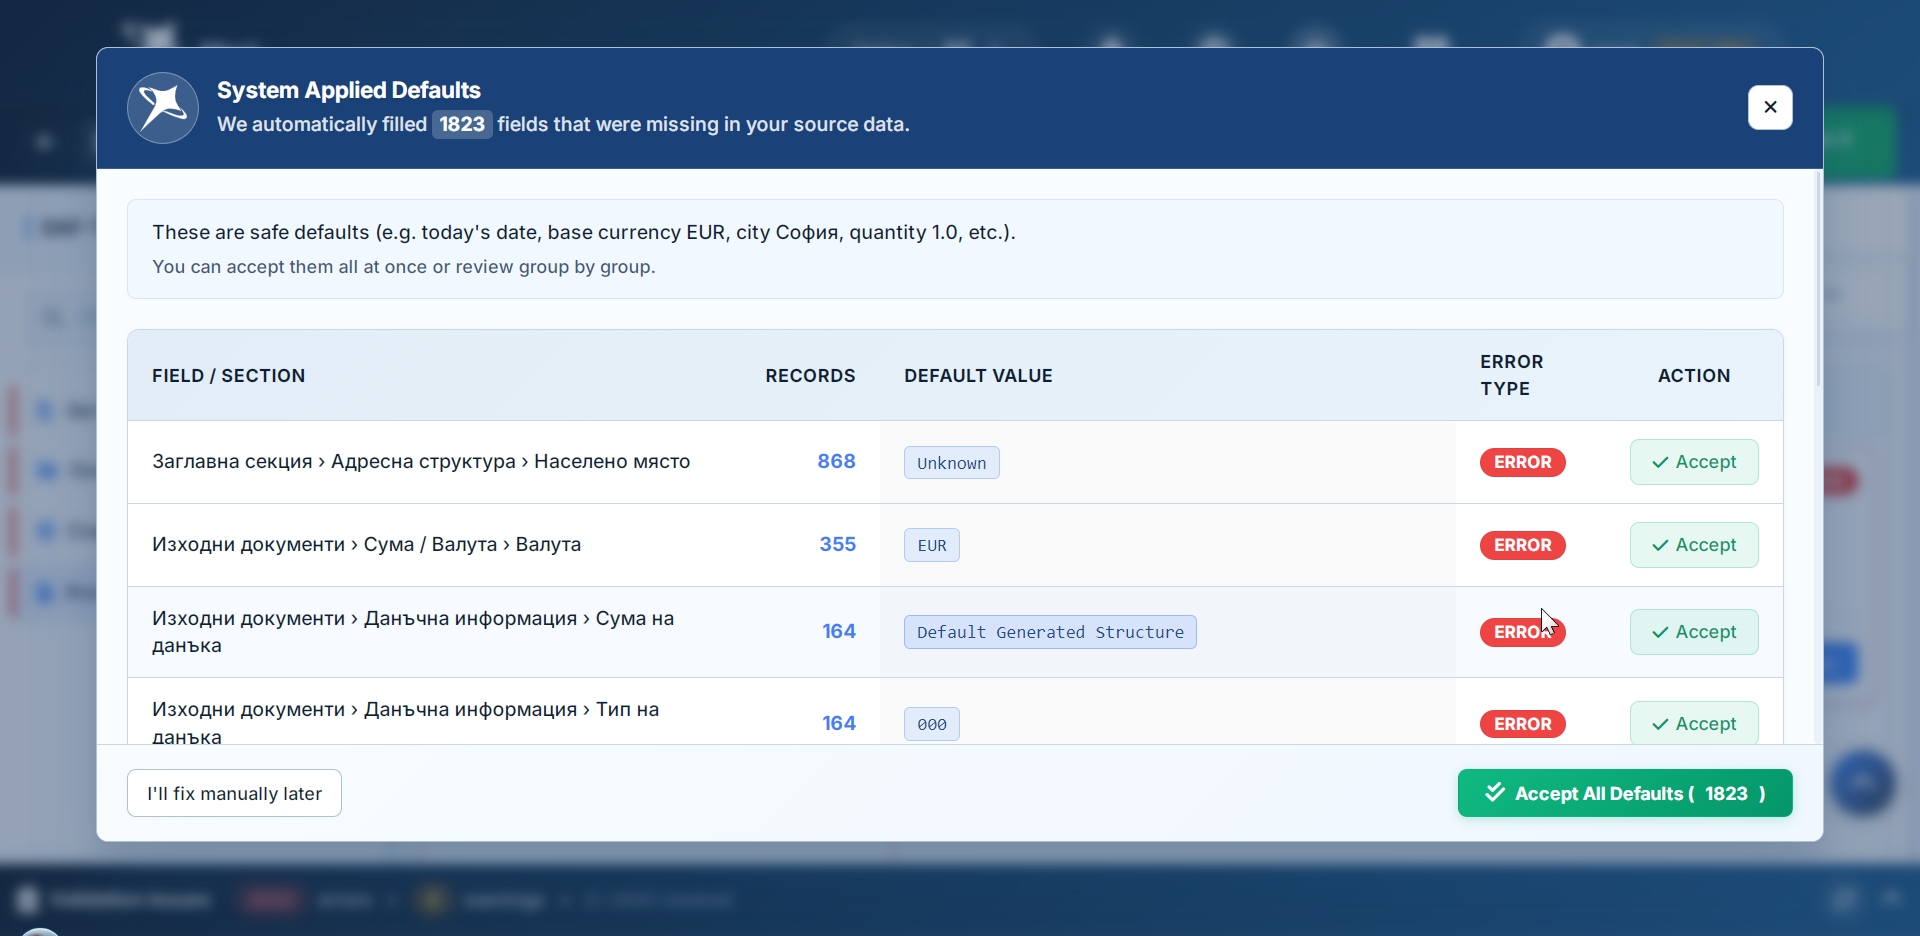
Task: Click ERROR badge in Тип на данъка row
Action: pyautogui.click(x=1523, y=724)
